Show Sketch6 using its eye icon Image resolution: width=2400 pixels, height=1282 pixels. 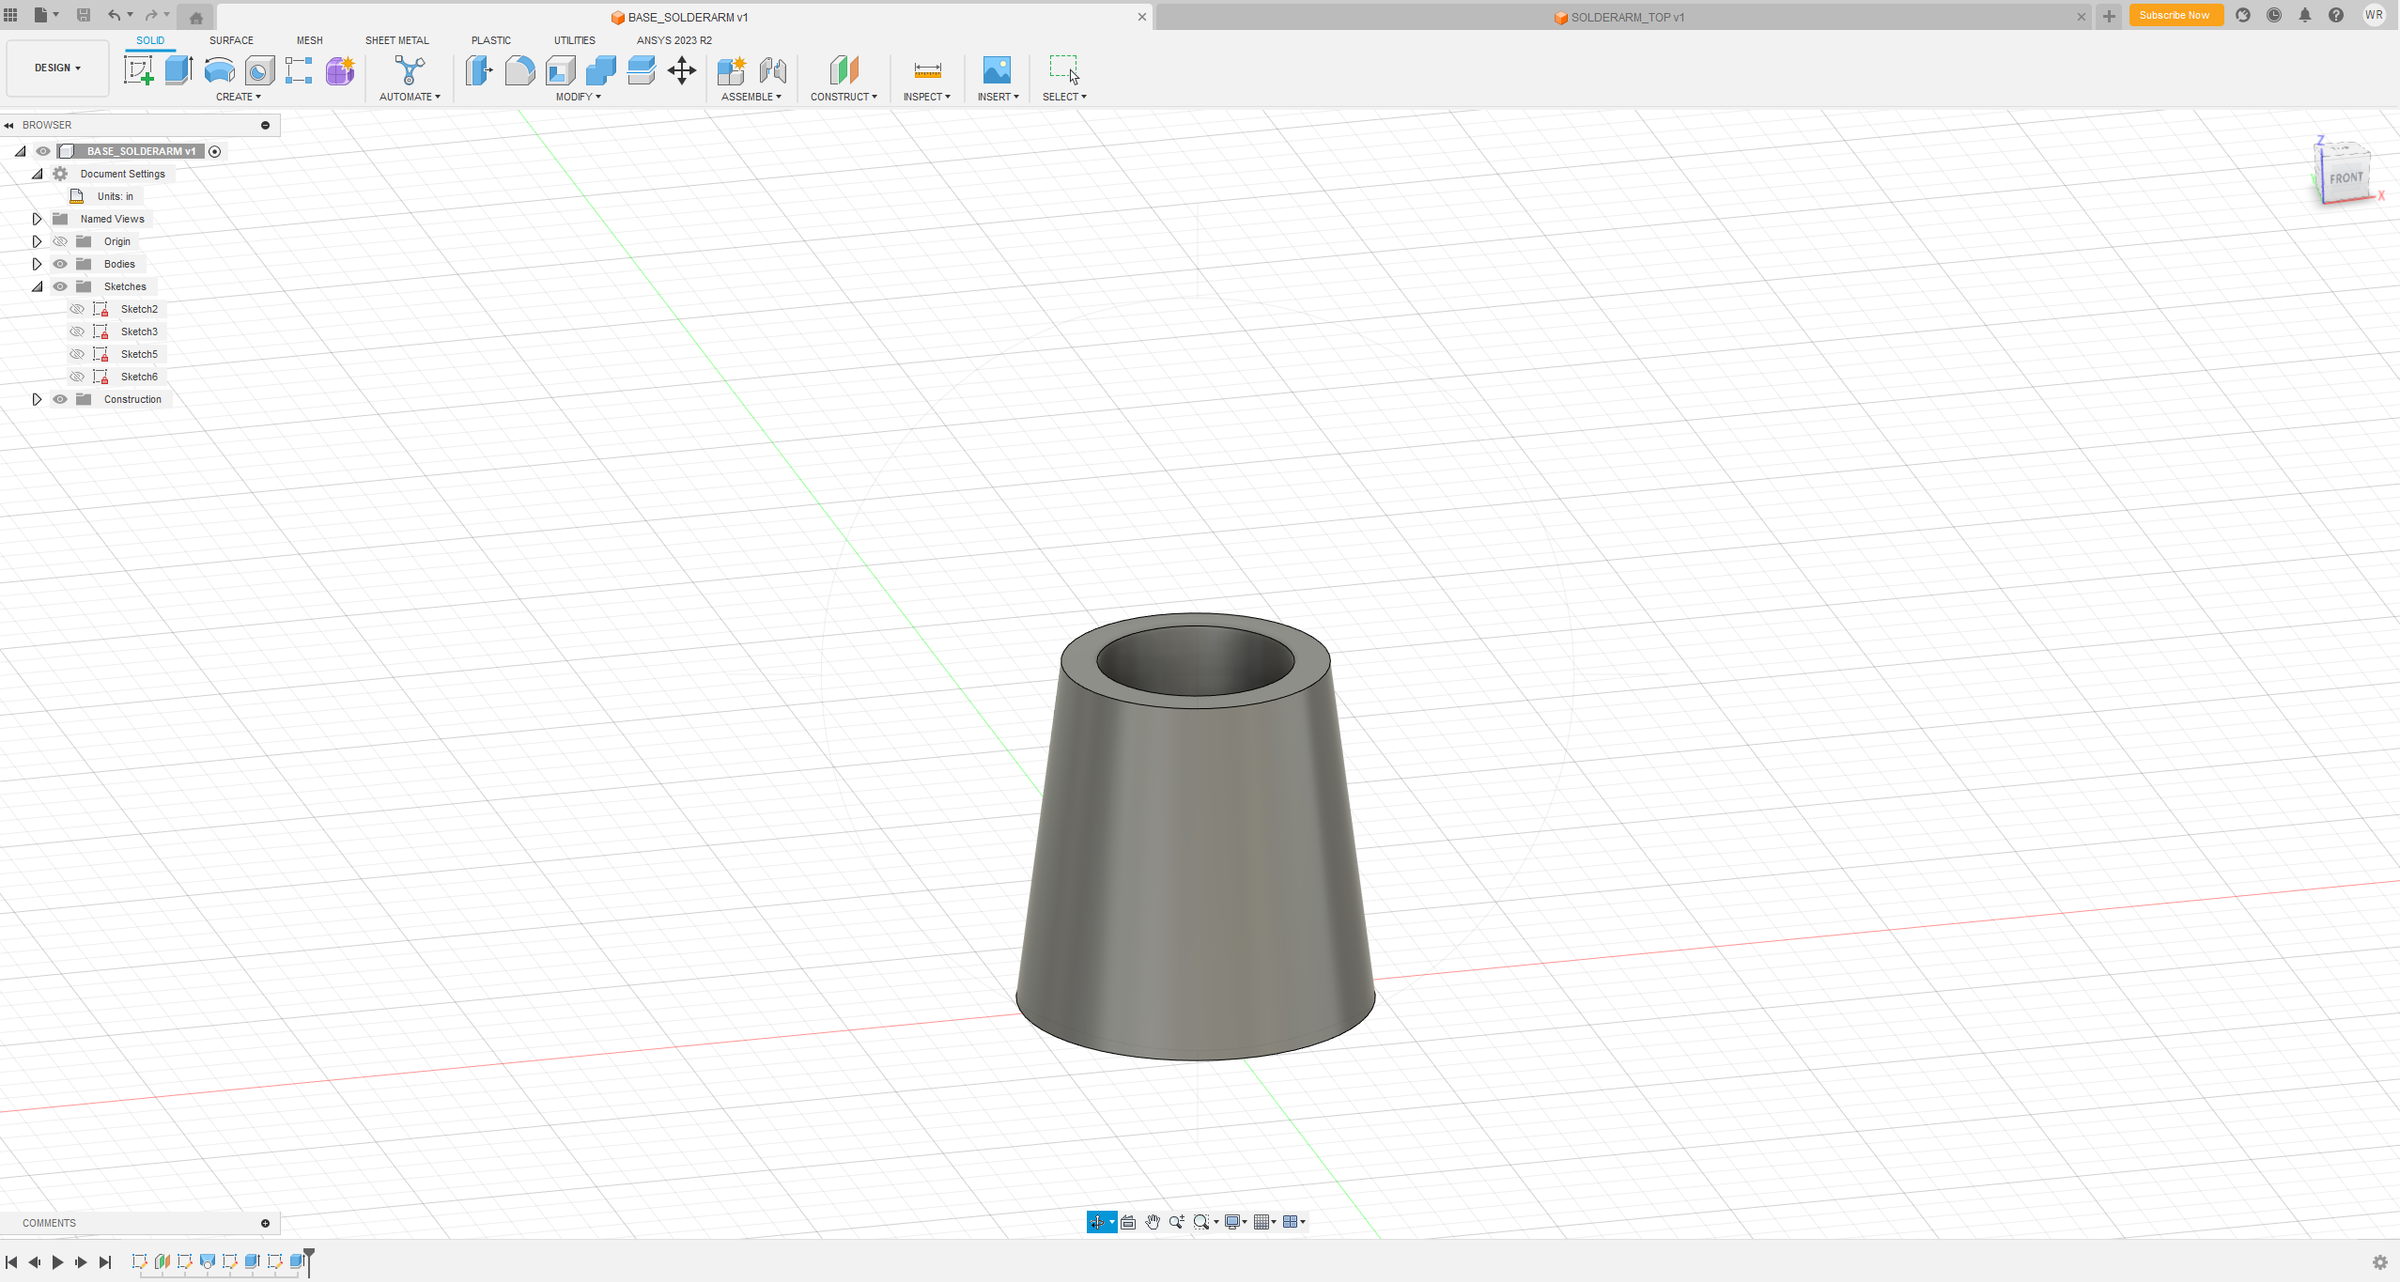[77, 376]
